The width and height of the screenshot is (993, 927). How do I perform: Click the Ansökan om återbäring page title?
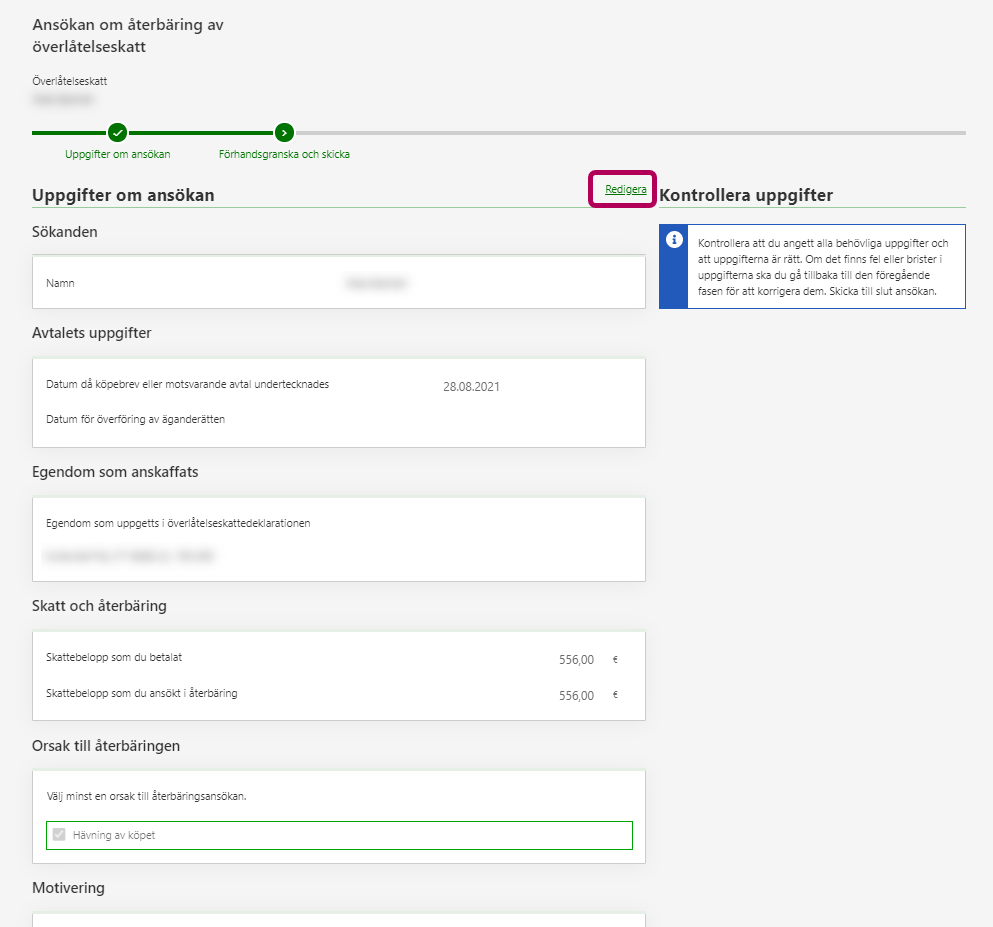click(x=128, y=35)
